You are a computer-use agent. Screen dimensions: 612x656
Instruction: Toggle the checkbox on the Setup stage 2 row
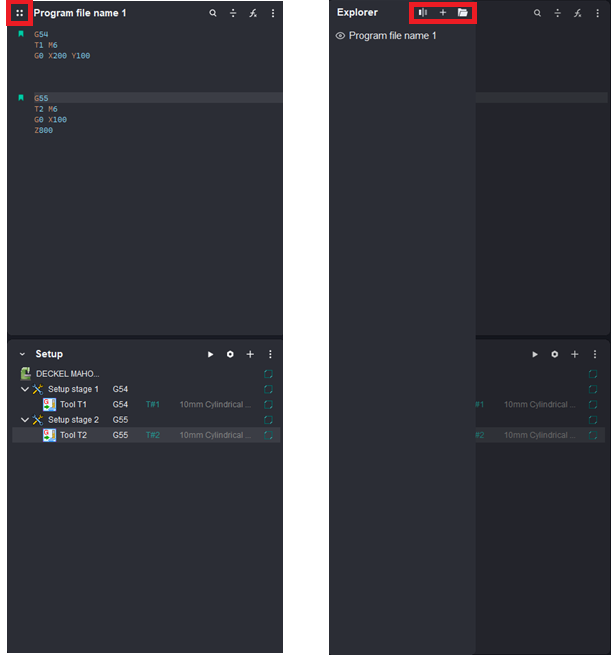click(x=268, y=420)
